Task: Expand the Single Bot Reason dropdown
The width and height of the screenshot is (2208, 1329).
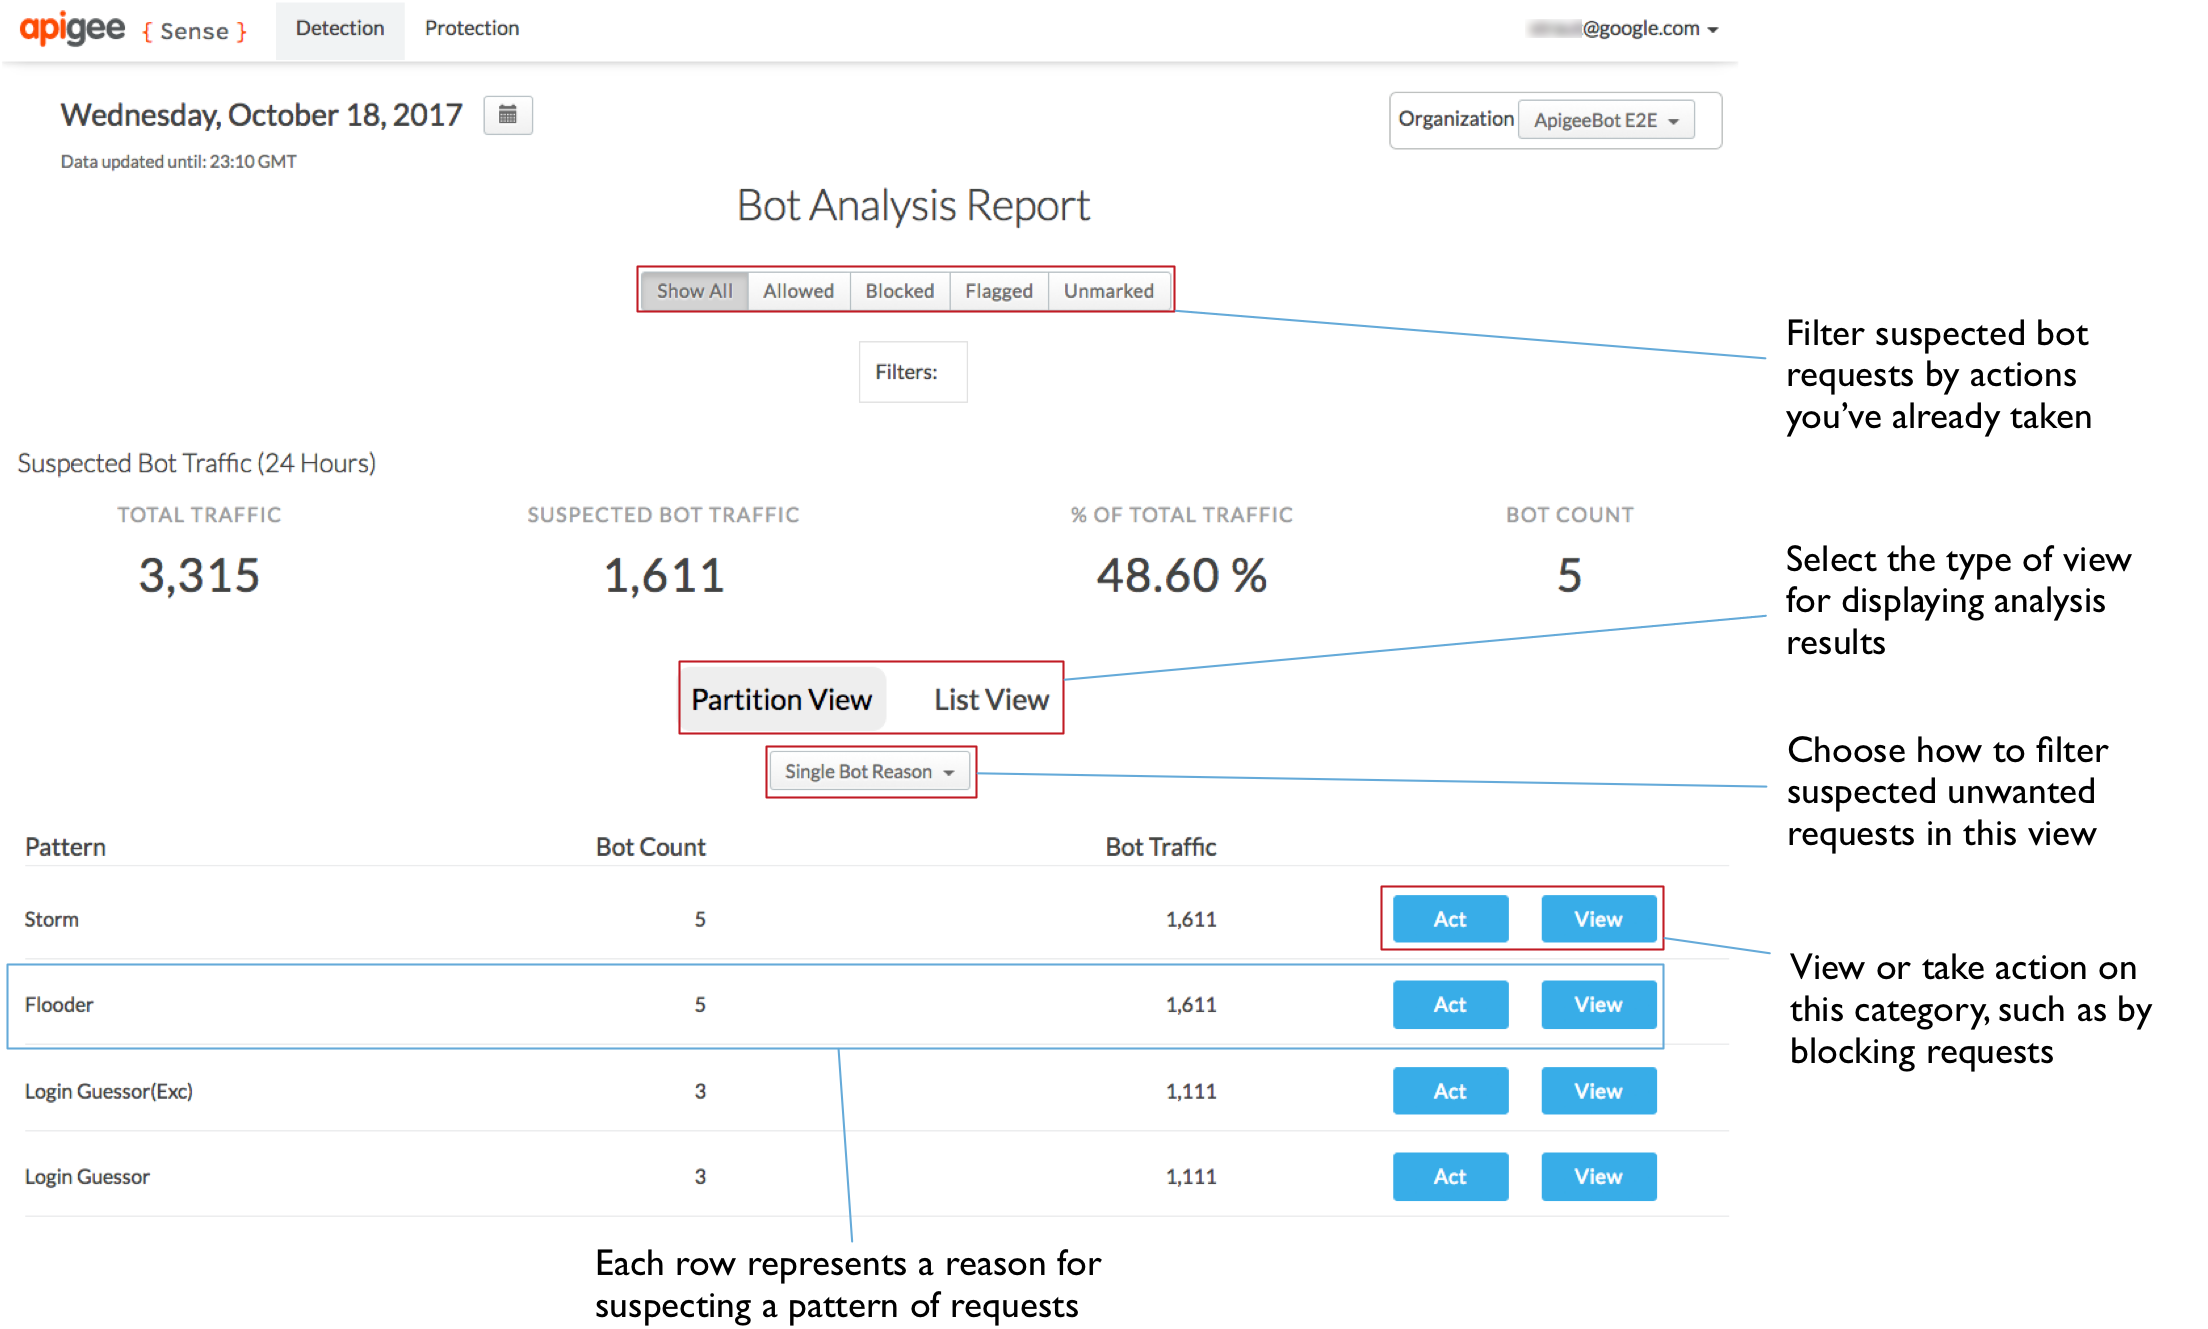Action: click(869, 772)
